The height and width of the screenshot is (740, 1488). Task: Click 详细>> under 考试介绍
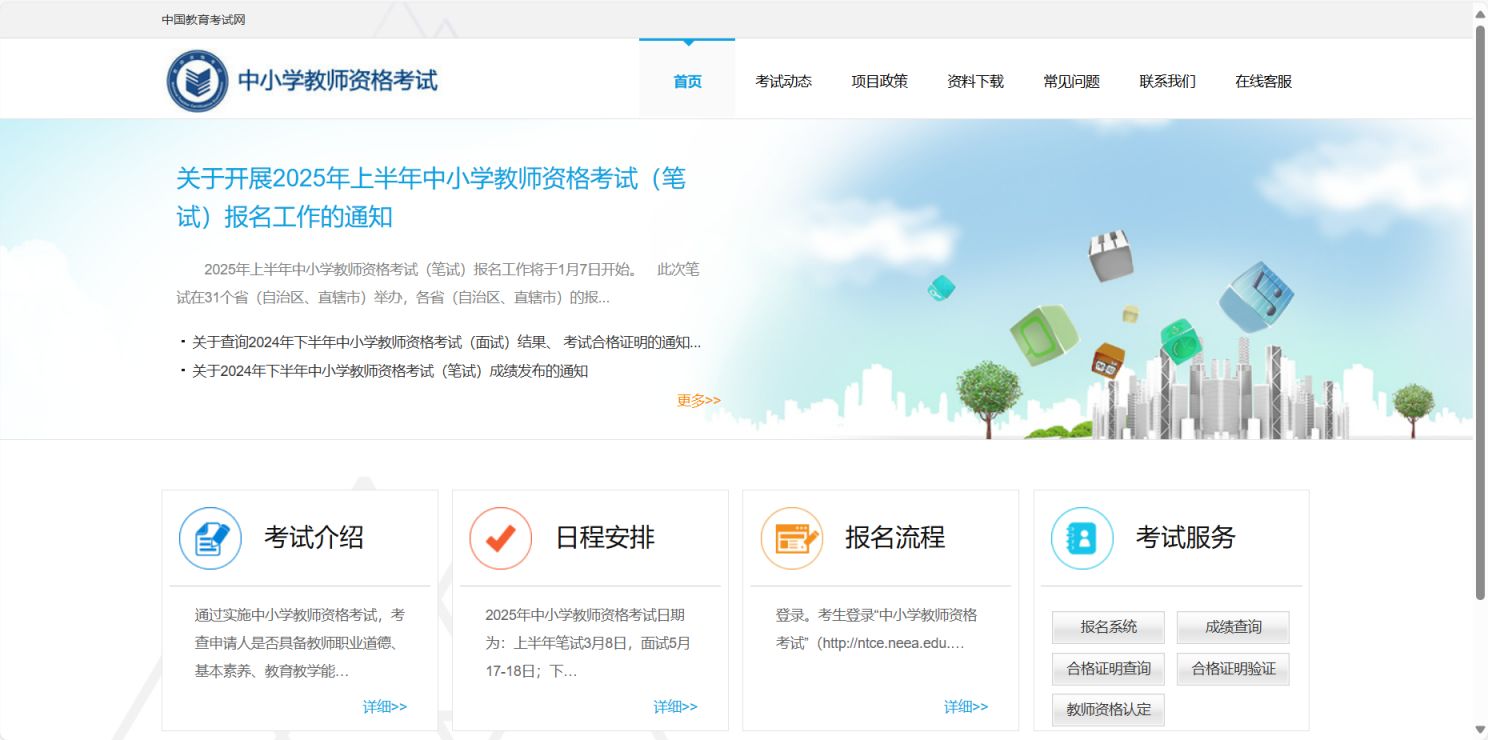tap(384, 706)
